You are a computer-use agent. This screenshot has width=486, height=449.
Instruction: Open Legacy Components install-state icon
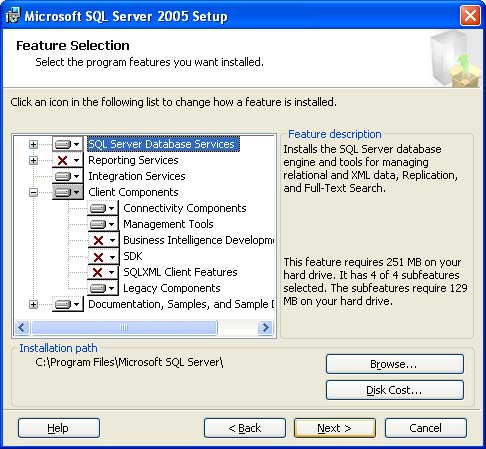[103, 288]
